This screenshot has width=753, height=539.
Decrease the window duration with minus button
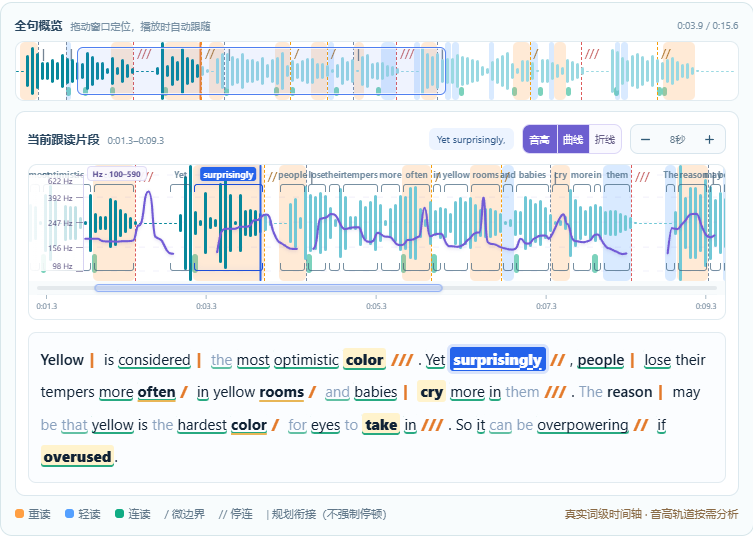point(645,139)
